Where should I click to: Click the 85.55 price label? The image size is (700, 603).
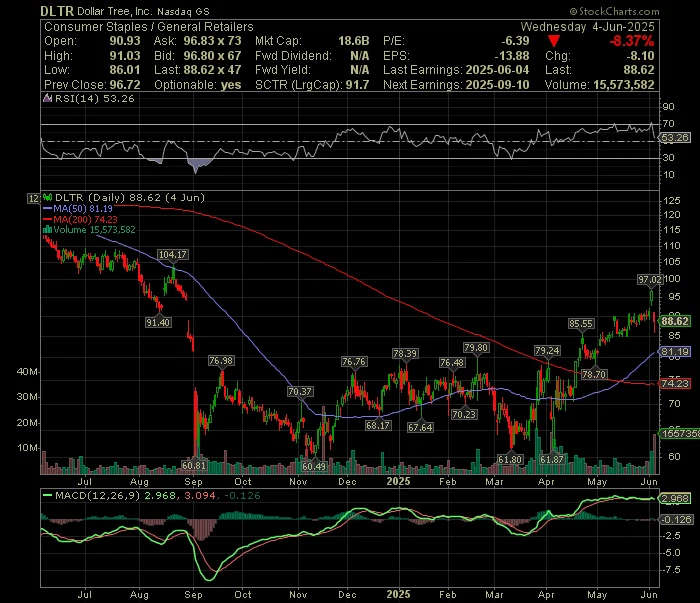click(x=581, y=323)
